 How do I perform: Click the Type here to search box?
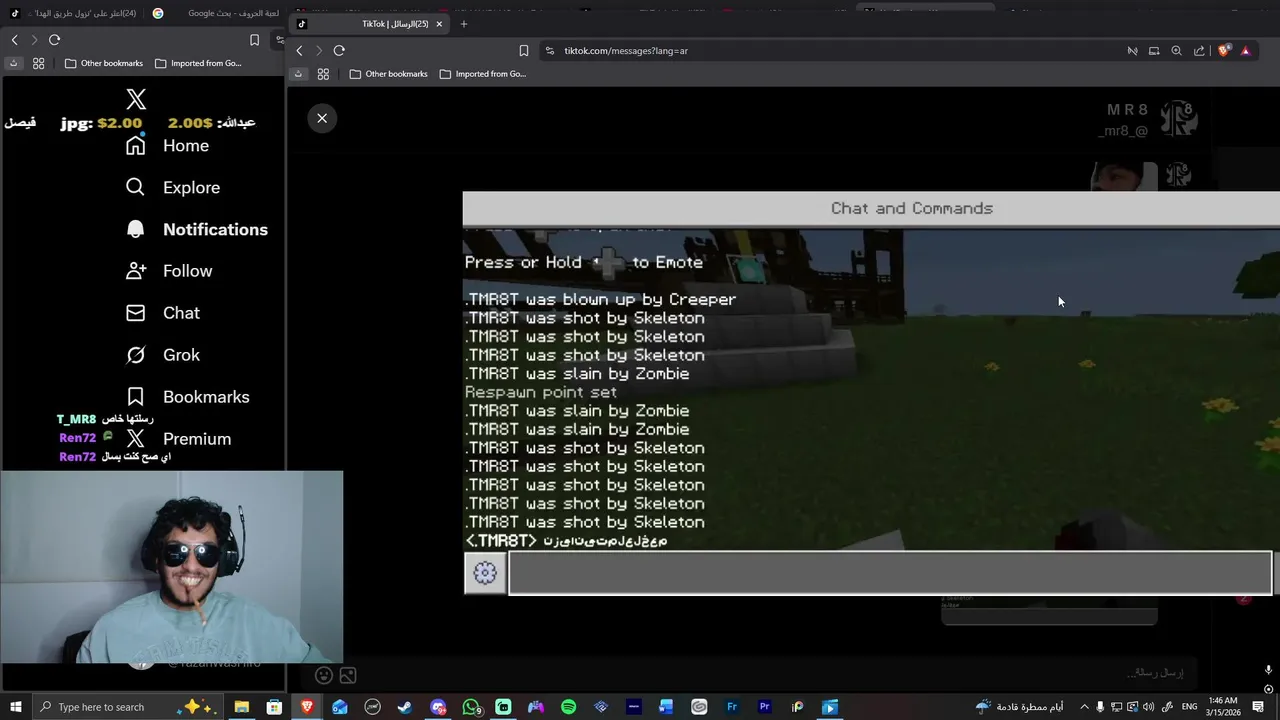tap(130, 707)
